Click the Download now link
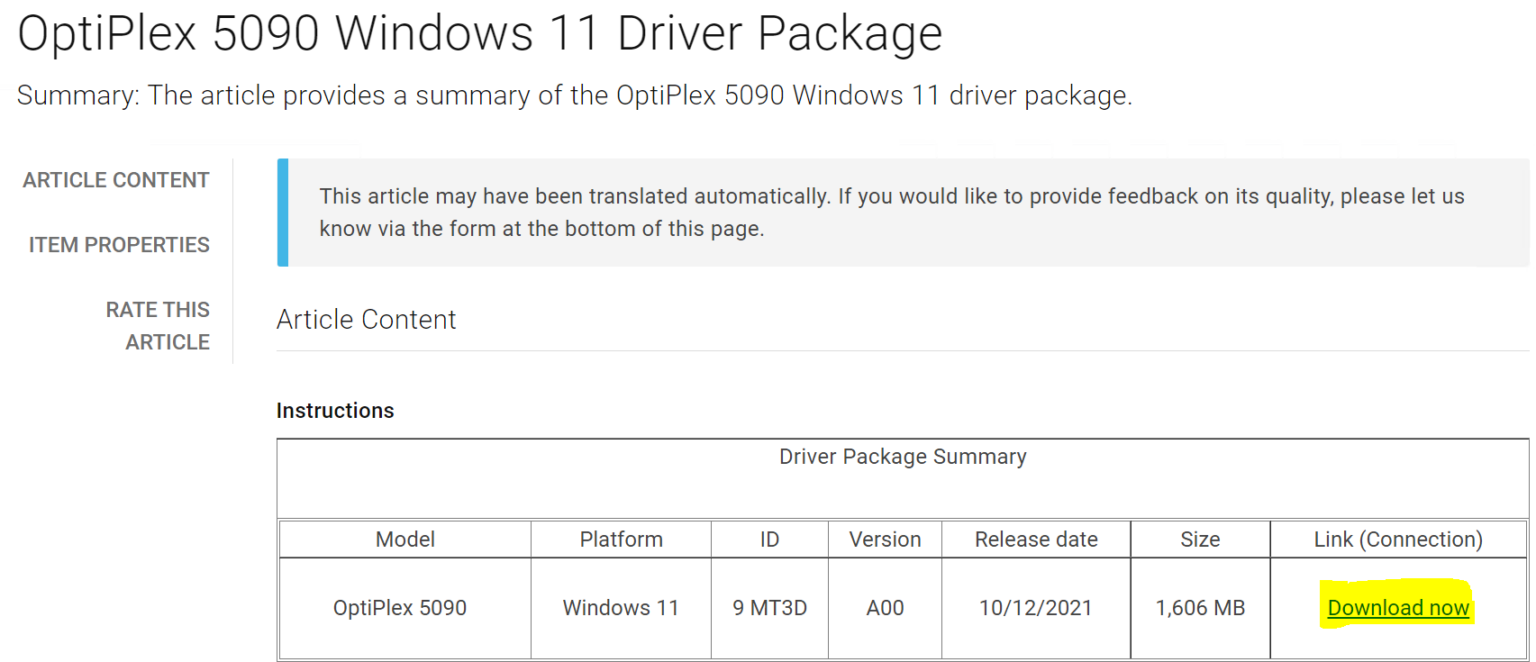The image size is (1536, 662). point(1398,607)
